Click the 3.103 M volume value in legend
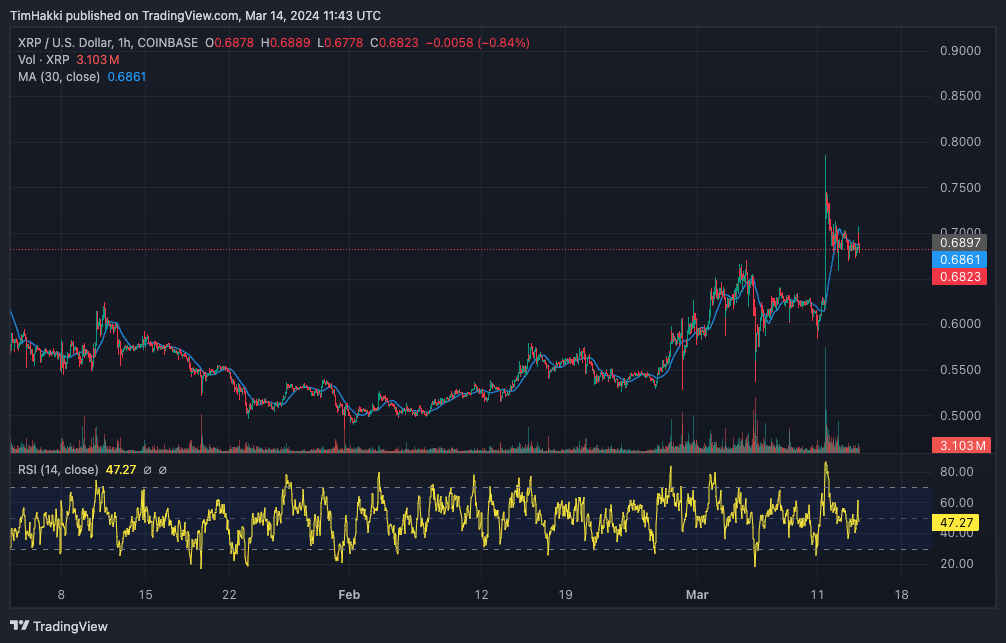This screenshot has height=643, width=1006. pyautogui.click(x=98, y=60)
